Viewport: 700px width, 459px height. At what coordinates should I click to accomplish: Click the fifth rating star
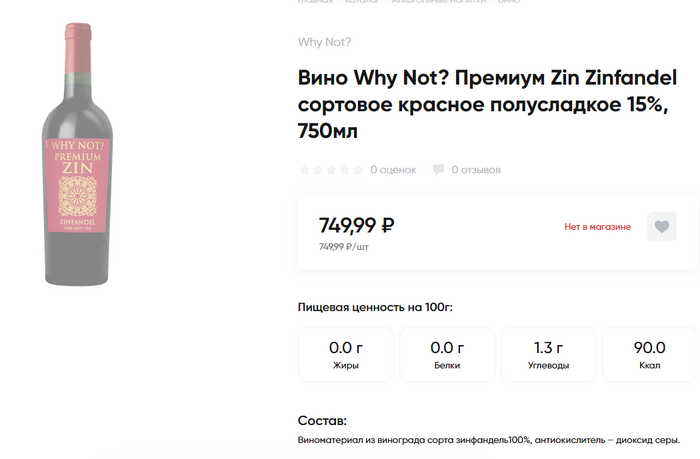[x=357, y=170]
